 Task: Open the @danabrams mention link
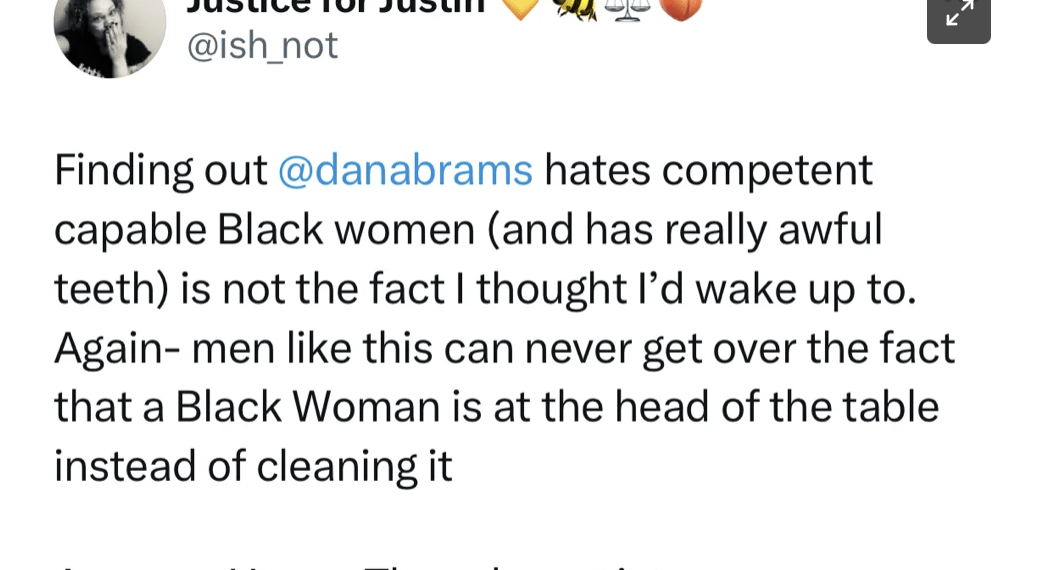click(404, 171)
